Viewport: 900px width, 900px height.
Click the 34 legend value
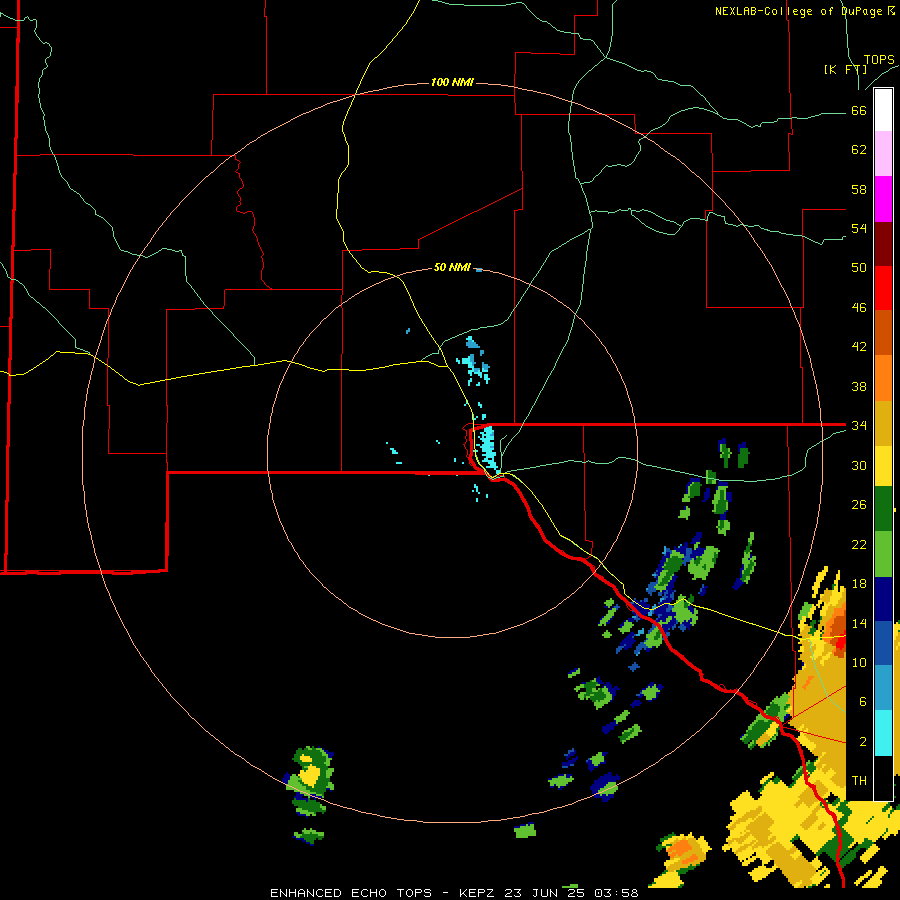pos(859,426)
